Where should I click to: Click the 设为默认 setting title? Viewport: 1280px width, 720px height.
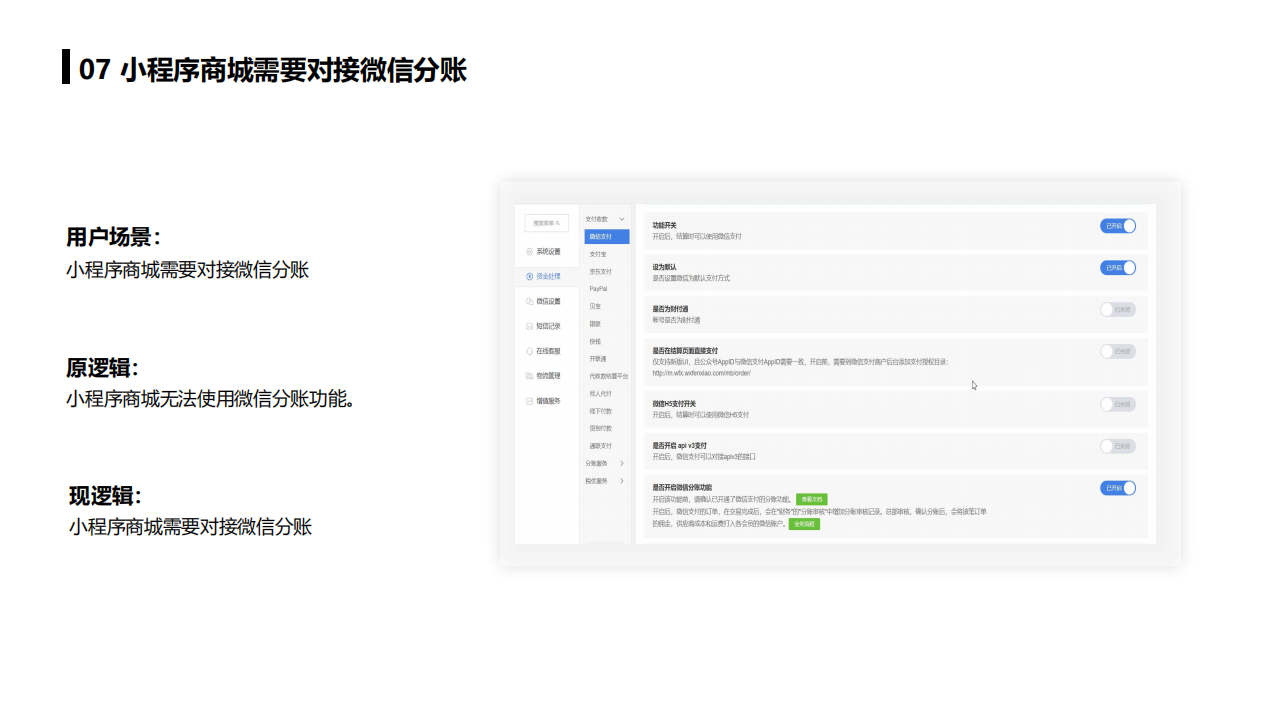tap(665, 268)
